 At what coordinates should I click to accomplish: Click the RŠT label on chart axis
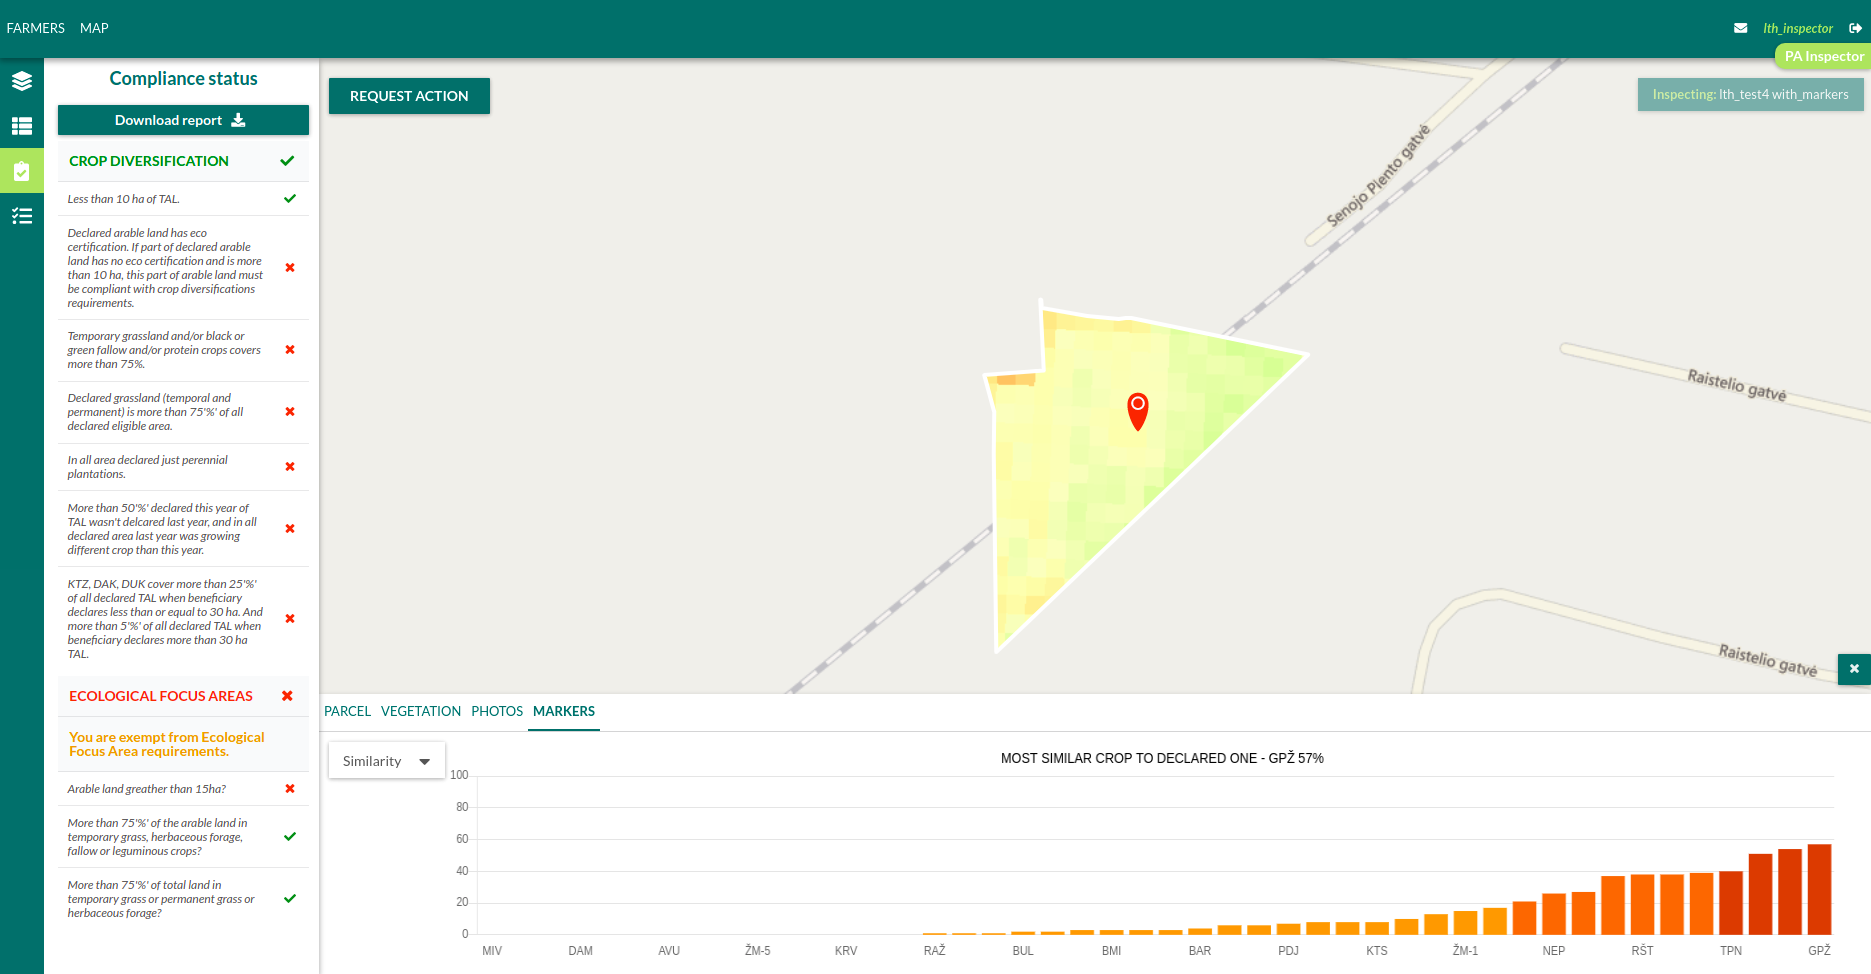pos(1642,951)
